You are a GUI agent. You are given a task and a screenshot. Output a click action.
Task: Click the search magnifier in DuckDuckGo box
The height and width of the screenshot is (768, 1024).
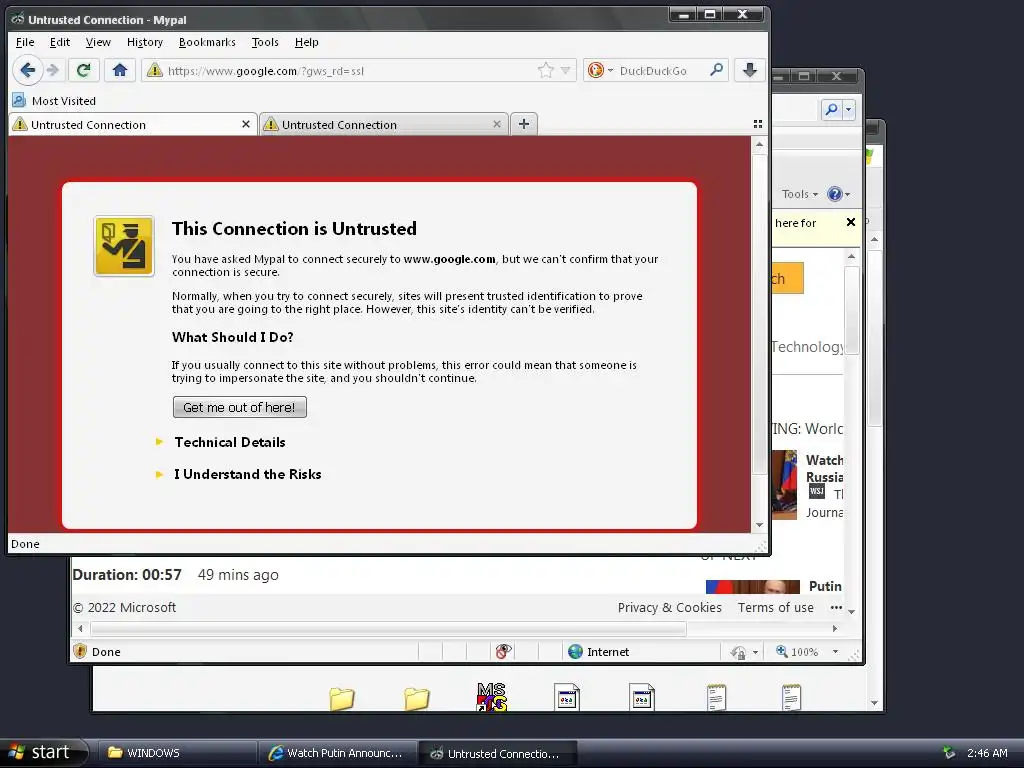(716, 70)
